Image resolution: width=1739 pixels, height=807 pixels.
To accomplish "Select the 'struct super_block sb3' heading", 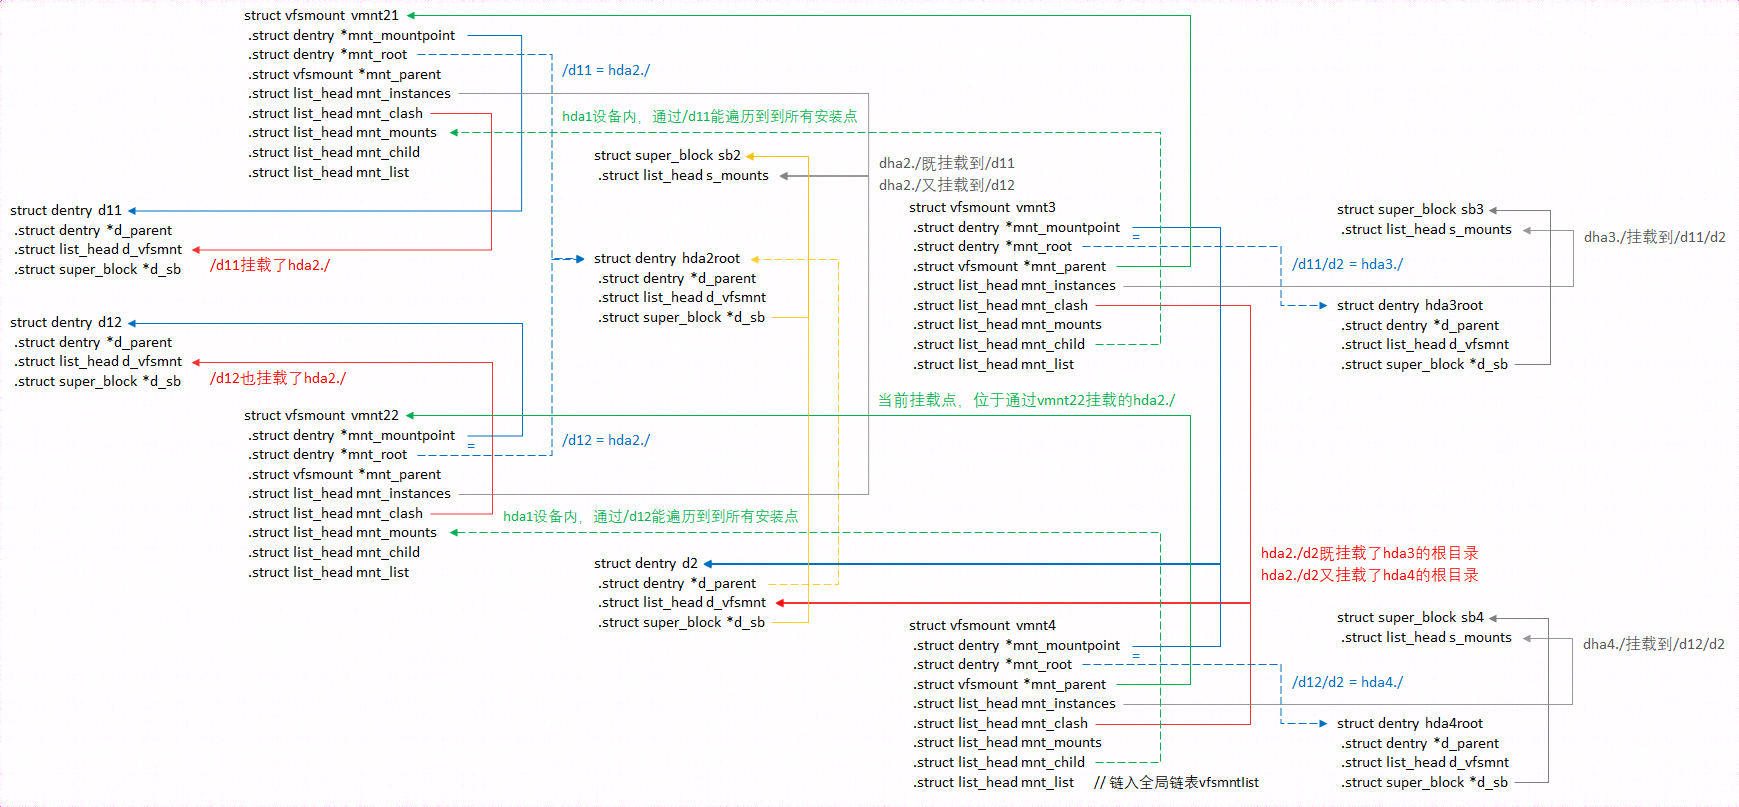I will (1410, 209).
